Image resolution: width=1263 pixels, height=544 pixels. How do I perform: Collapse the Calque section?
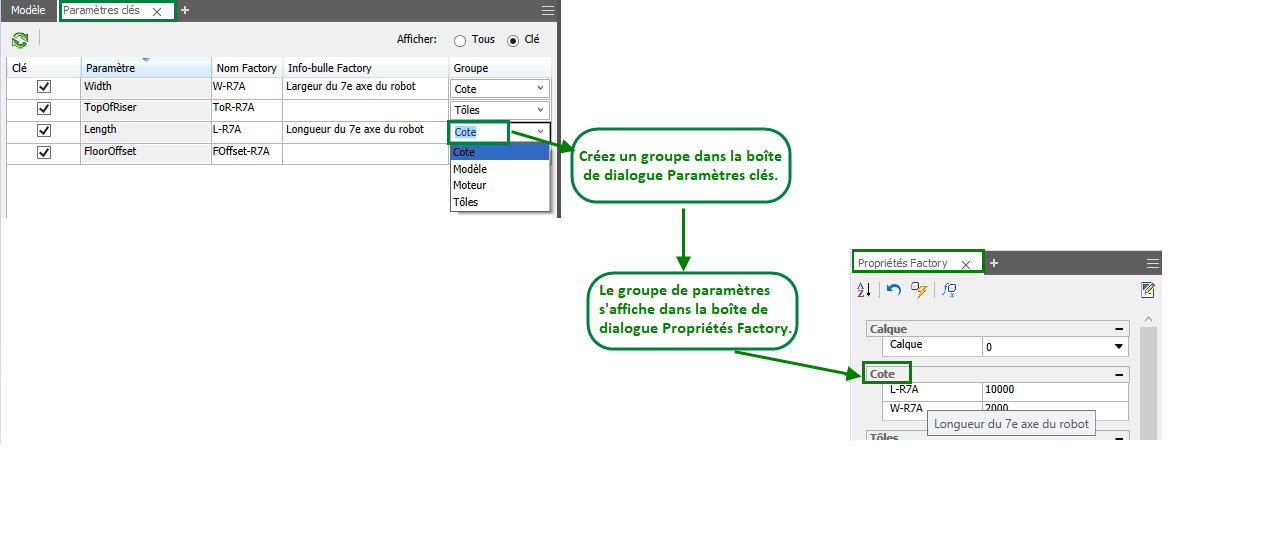1119,329
